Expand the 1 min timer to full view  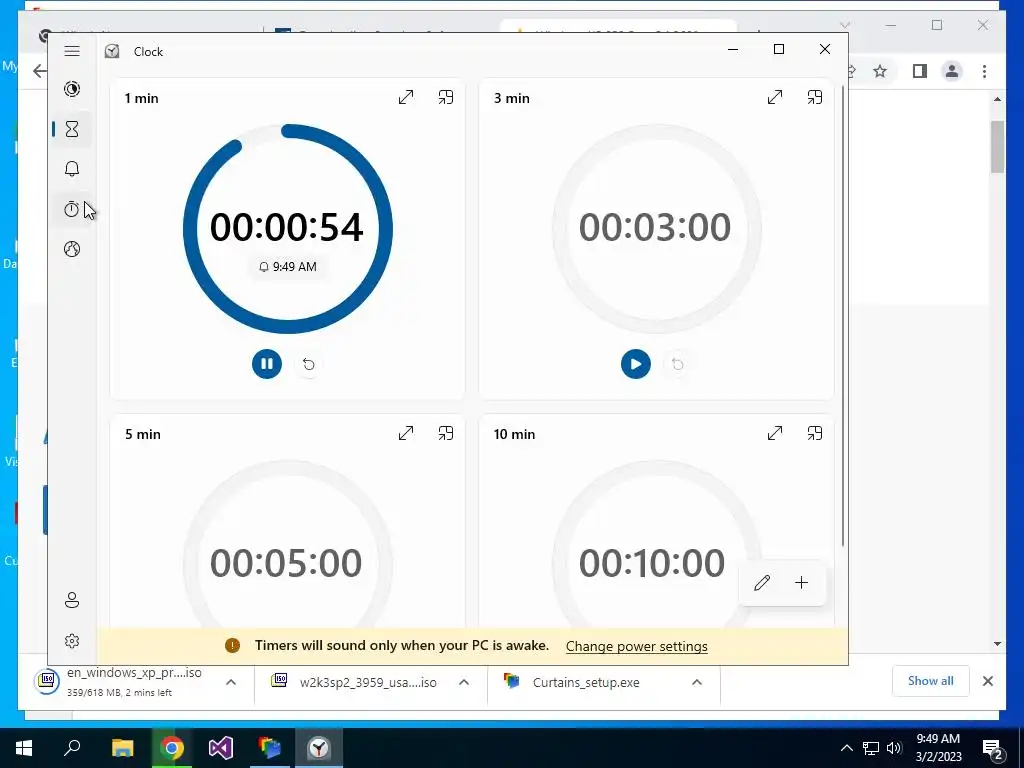click(406, 97)
